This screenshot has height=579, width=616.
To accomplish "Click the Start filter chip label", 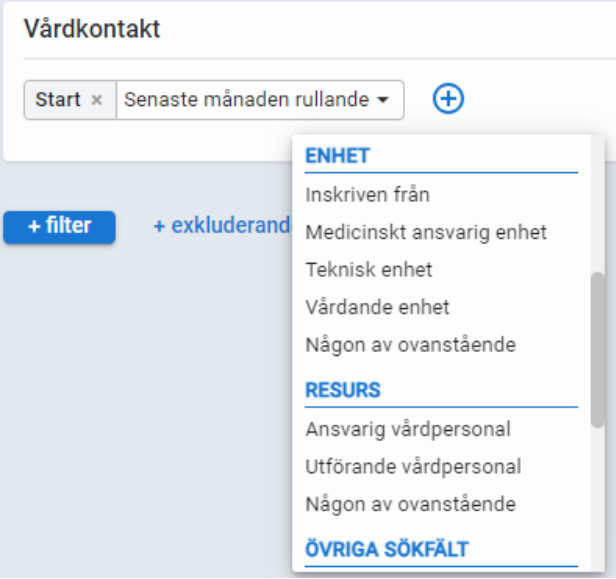I will tap(57, 100).
